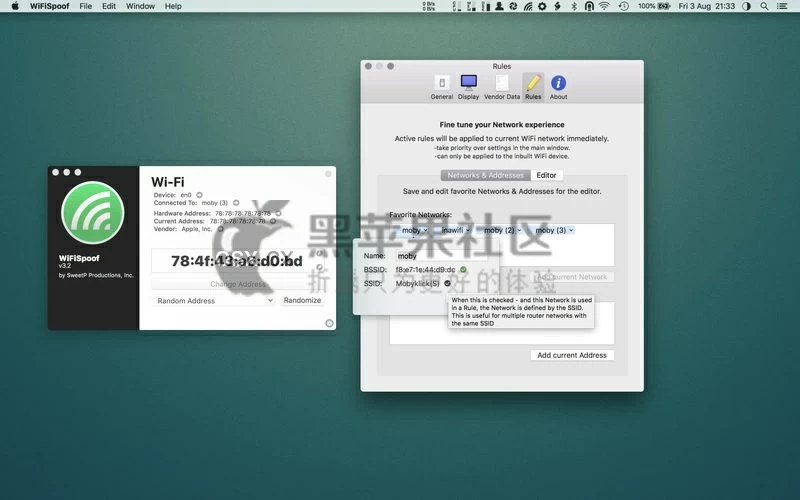Click the arch-shaped icon left of Wi-Fi in menu bar
Viewport: 800px width, 500px height.
589,6
